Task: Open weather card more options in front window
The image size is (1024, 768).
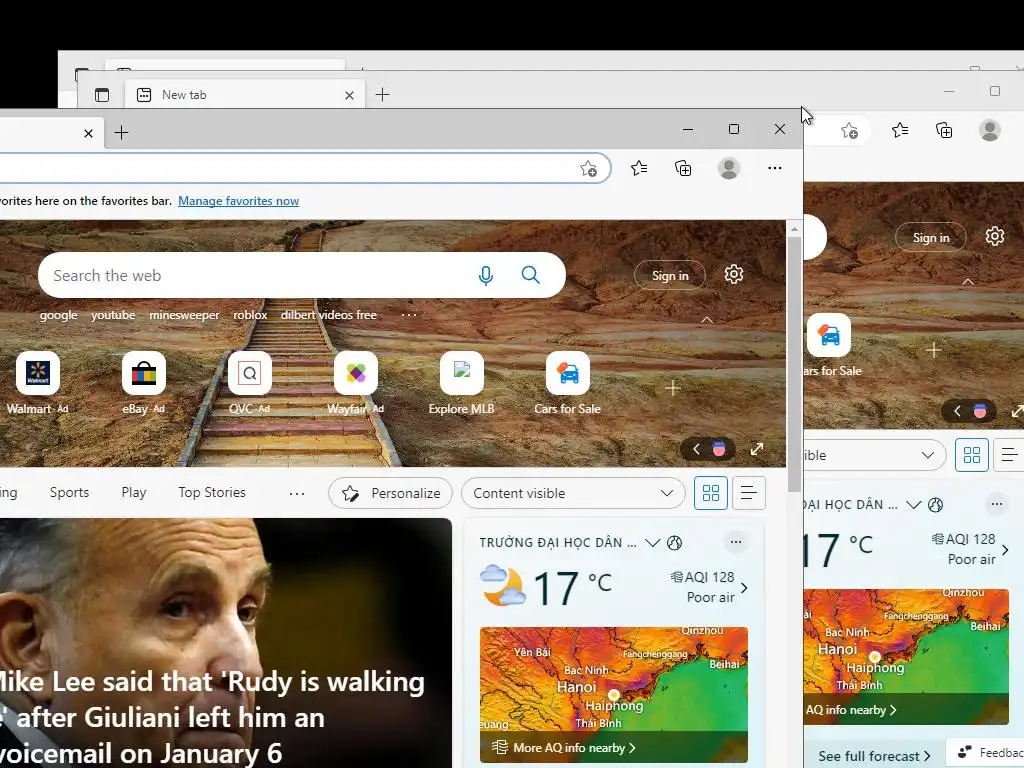Action: coord(736,542)
